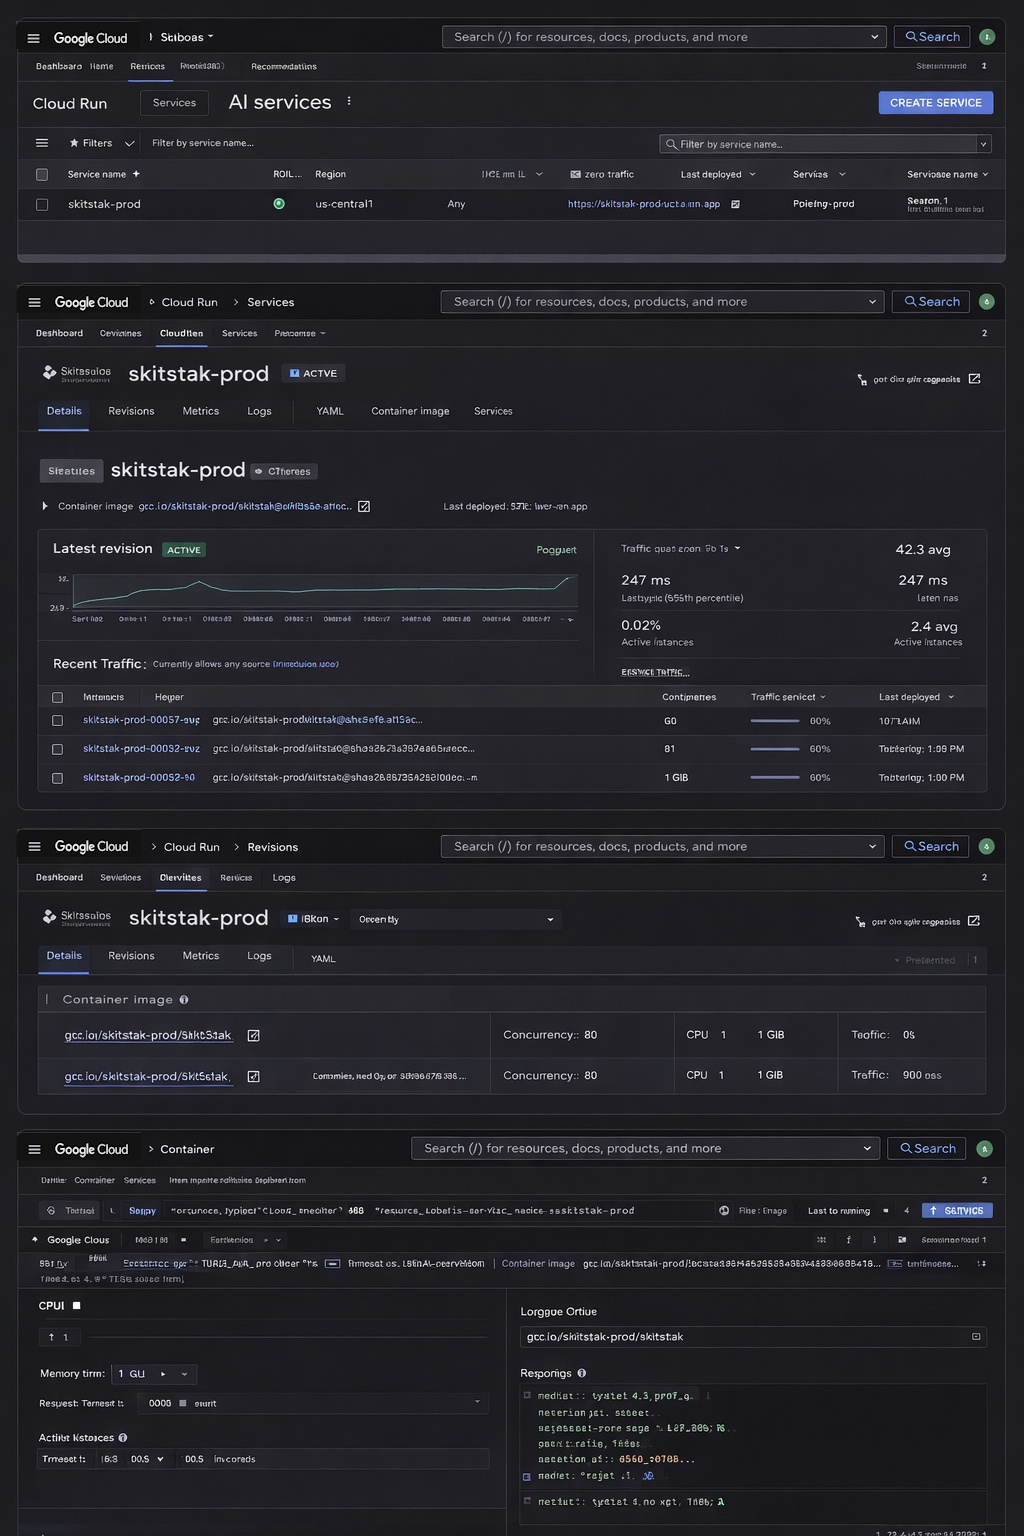This screenshot has height=1536, width=1024.
Task: Click the info icon beside the Container image heading
Action: (184, 999)
